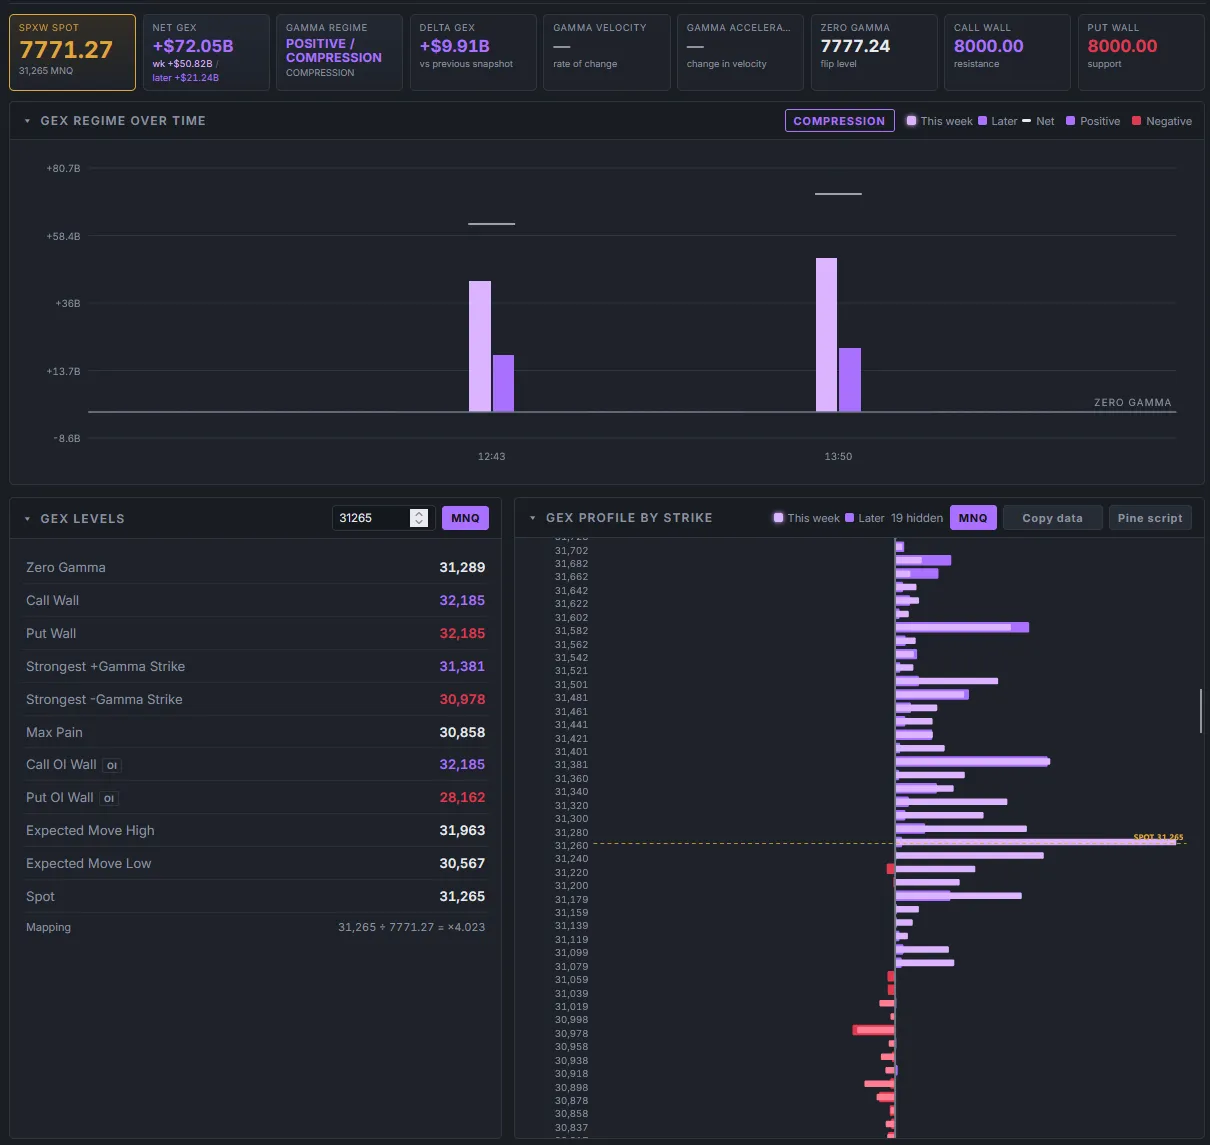Click the 31,179 strike label
This screenshot has width=1210, height=1145.
(x=572, y=900)
